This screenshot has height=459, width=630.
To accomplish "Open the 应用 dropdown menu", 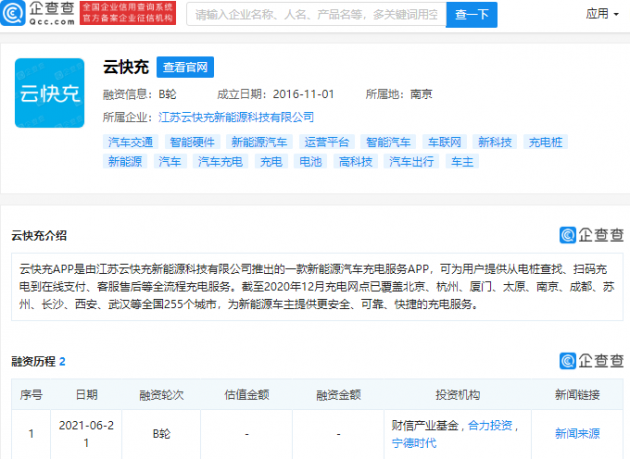I will pyautogui.click(x=601, y=14).
